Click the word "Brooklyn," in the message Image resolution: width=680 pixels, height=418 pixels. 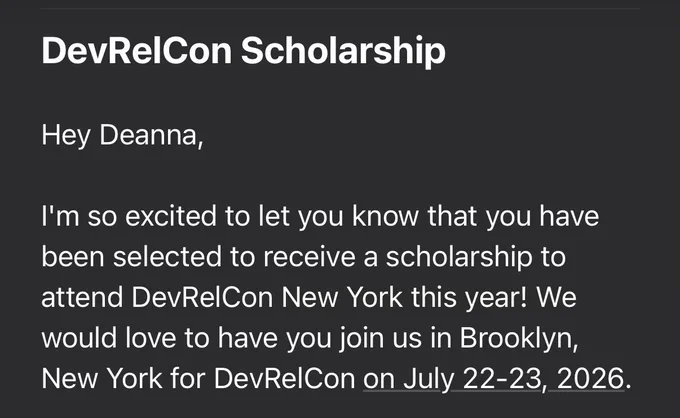(519, 338)
